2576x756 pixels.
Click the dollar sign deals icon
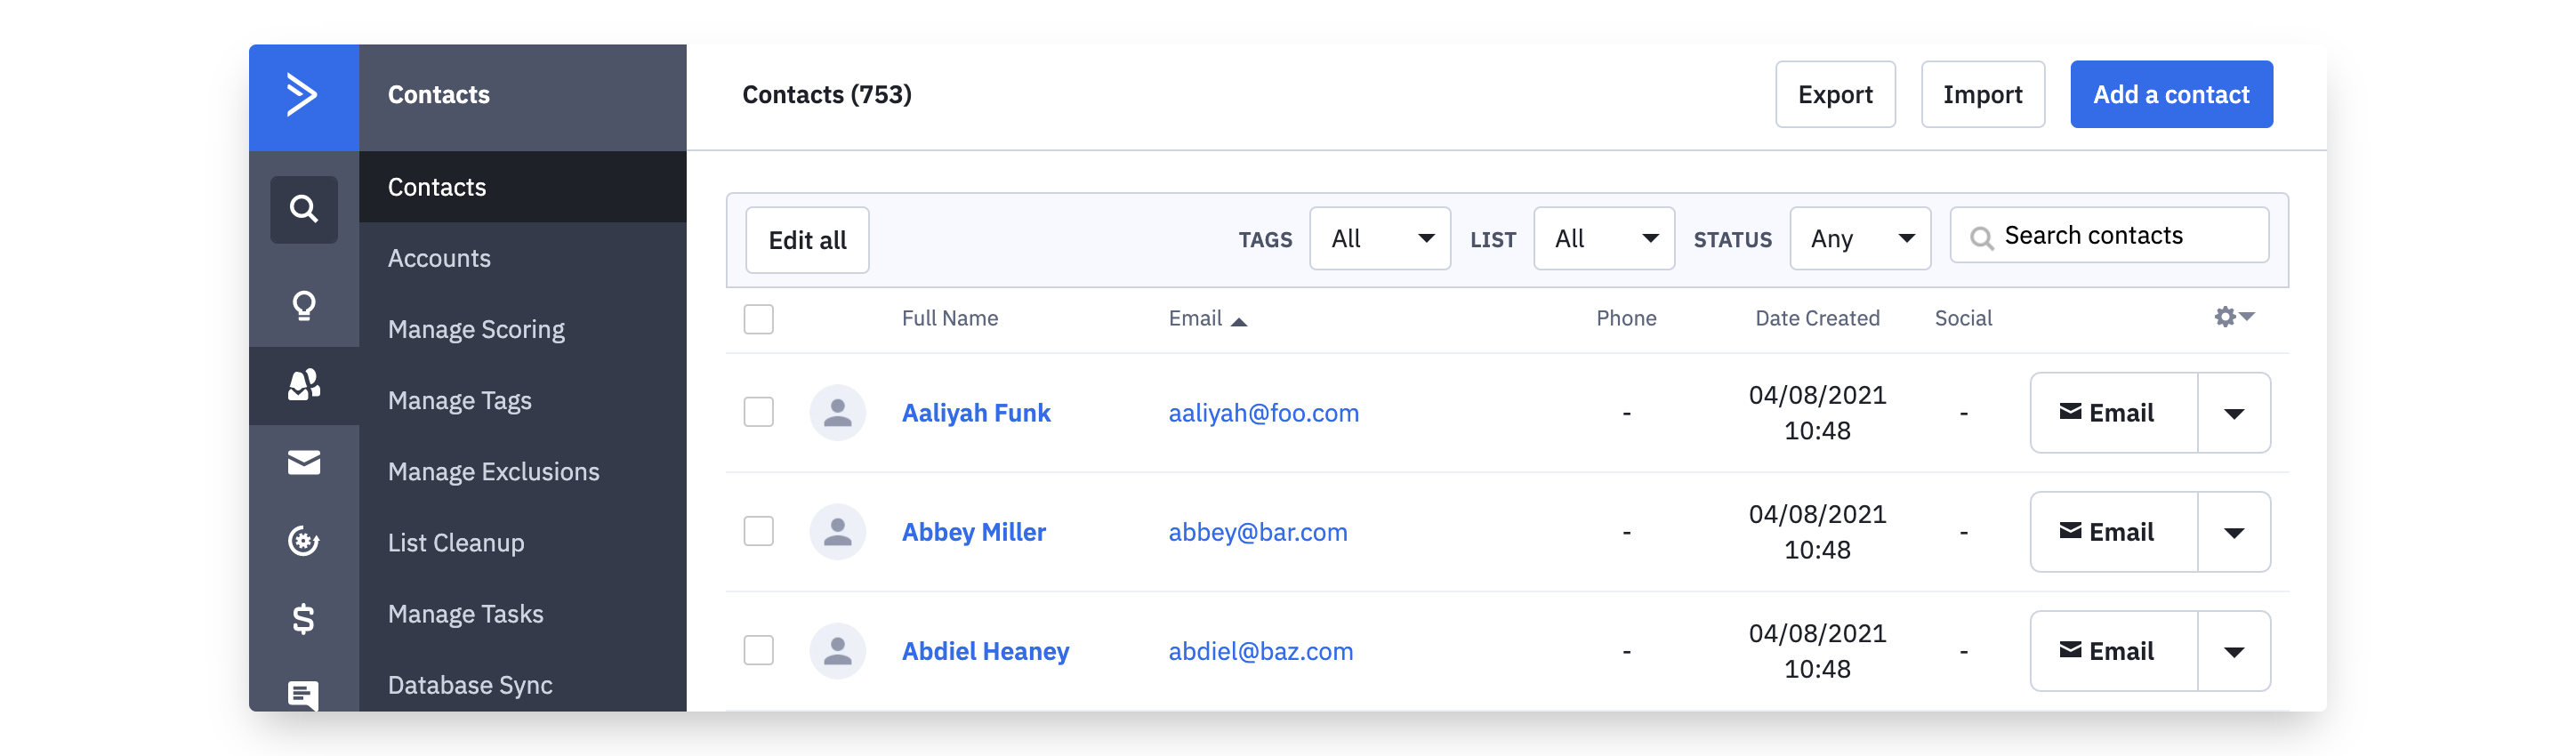[x=304, y=619]
